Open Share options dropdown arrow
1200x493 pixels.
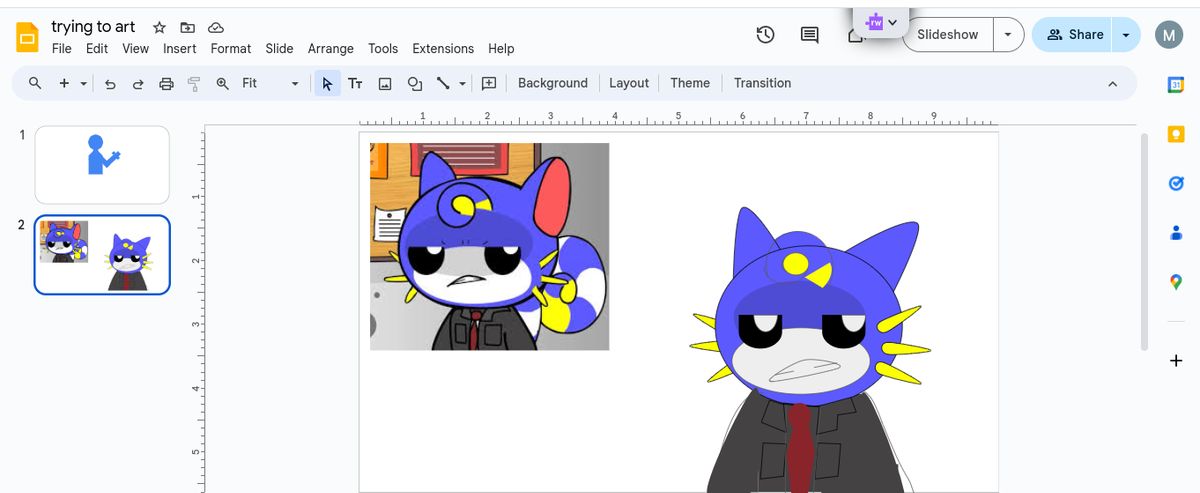point(1126,35)
